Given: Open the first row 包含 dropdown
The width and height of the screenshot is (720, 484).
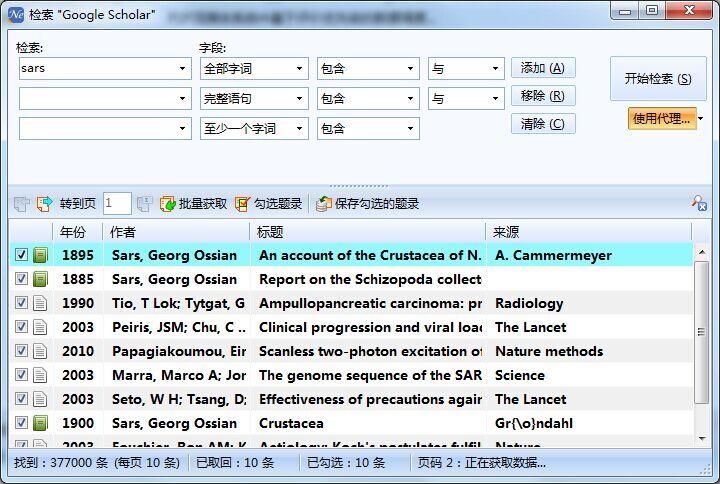Looking at the screenshot, I should tap(410, 68).
